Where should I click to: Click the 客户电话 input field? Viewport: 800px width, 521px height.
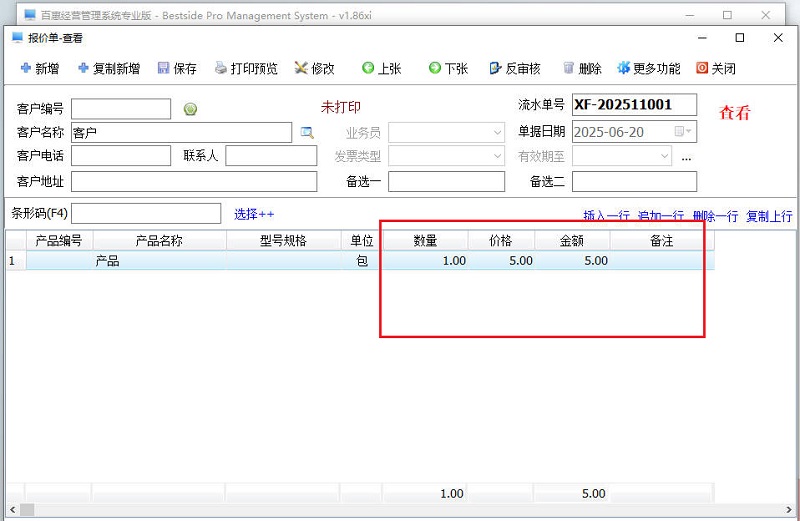point(121,156)
